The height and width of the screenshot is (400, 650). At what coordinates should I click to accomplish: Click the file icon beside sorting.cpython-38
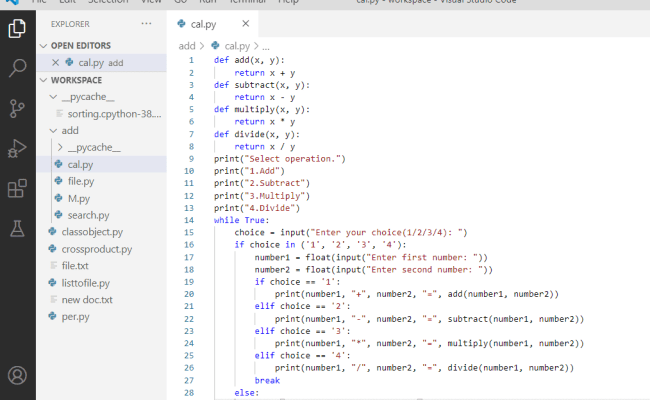59,114
